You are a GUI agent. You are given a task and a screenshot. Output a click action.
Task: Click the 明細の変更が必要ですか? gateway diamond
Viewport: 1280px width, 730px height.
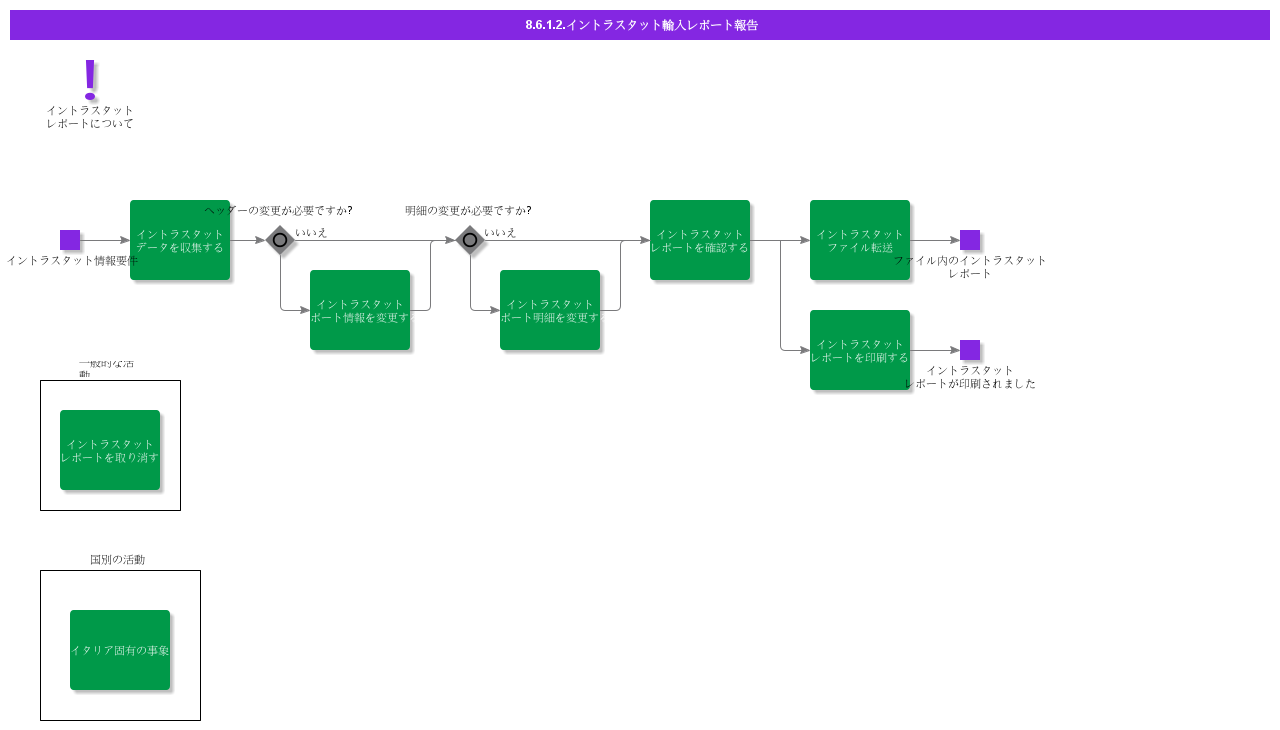470,240
